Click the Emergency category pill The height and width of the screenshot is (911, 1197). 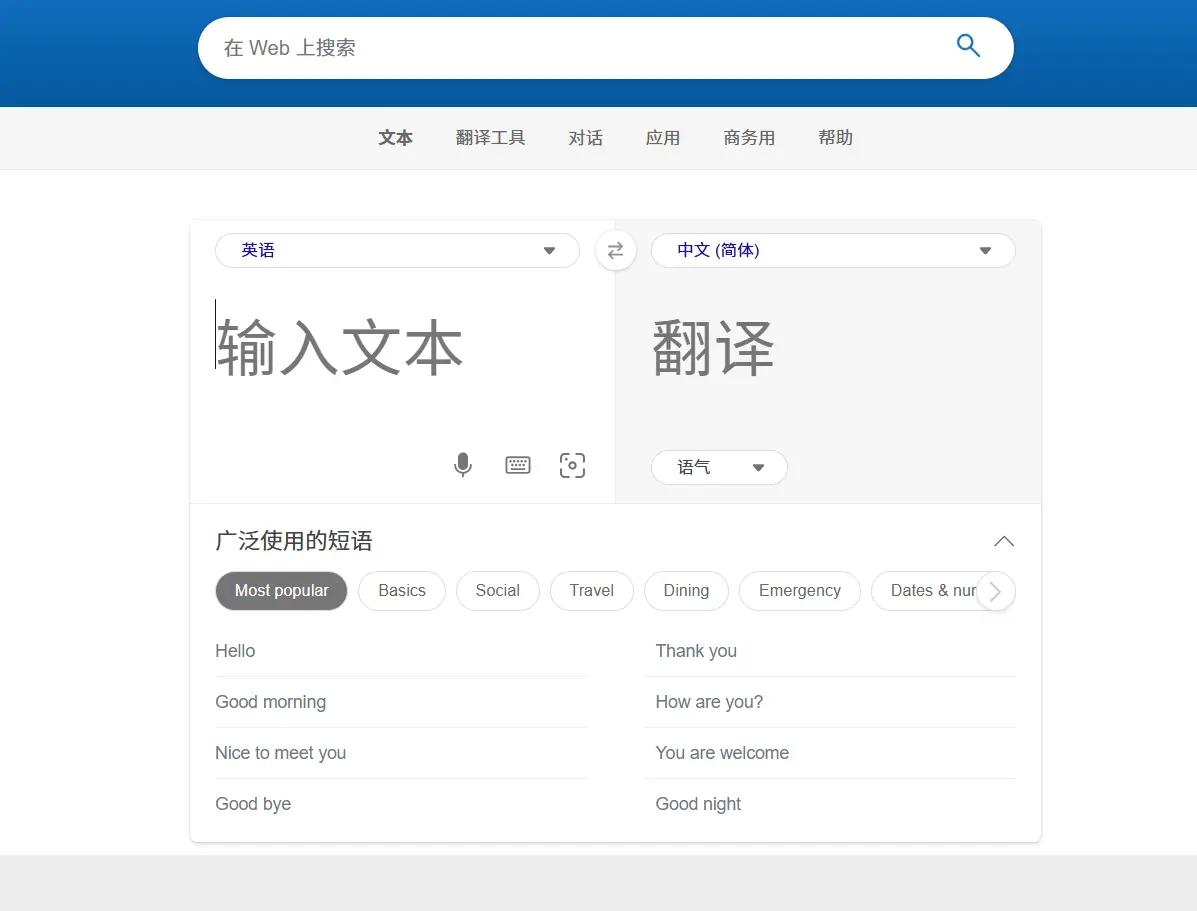point(800,591)
